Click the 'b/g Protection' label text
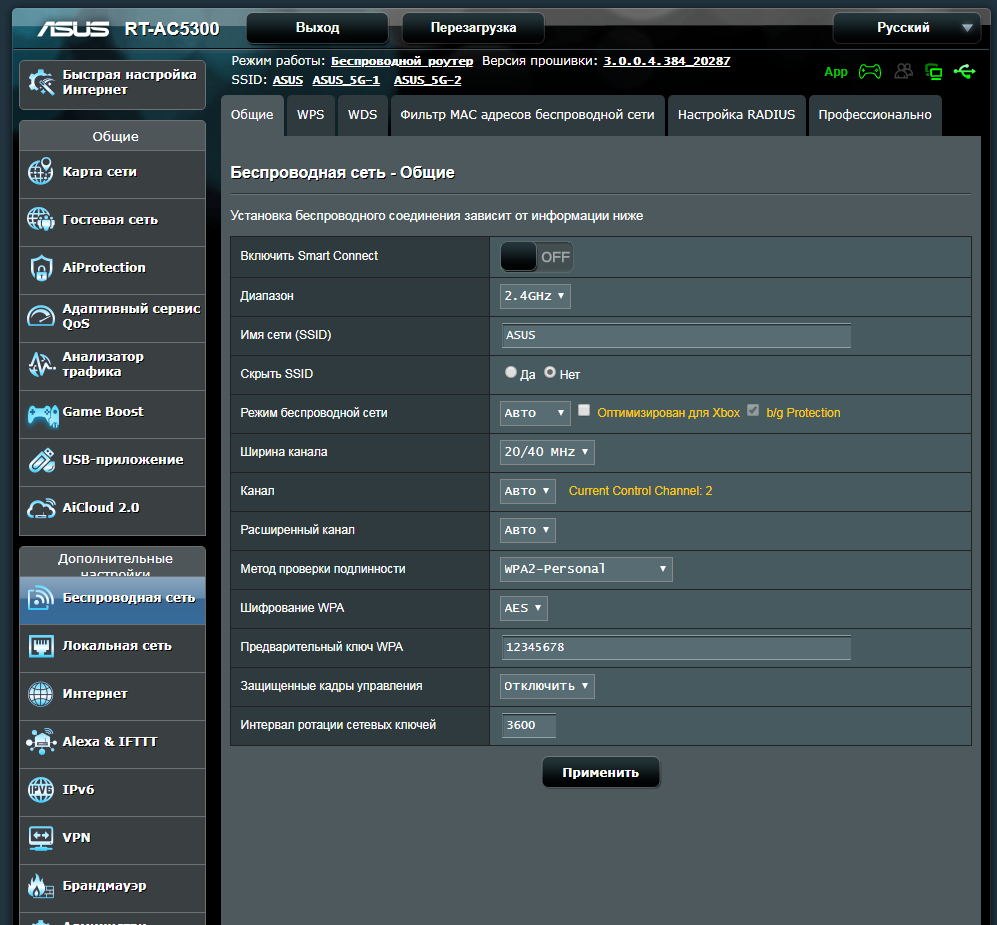This screenshot has height=925, width=997. (x=803, y=413)
